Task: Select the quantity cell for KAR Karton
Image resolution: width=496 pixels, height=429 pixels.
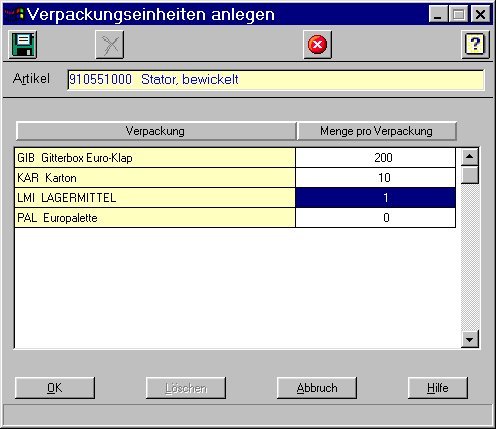Action: coord(376,178)
